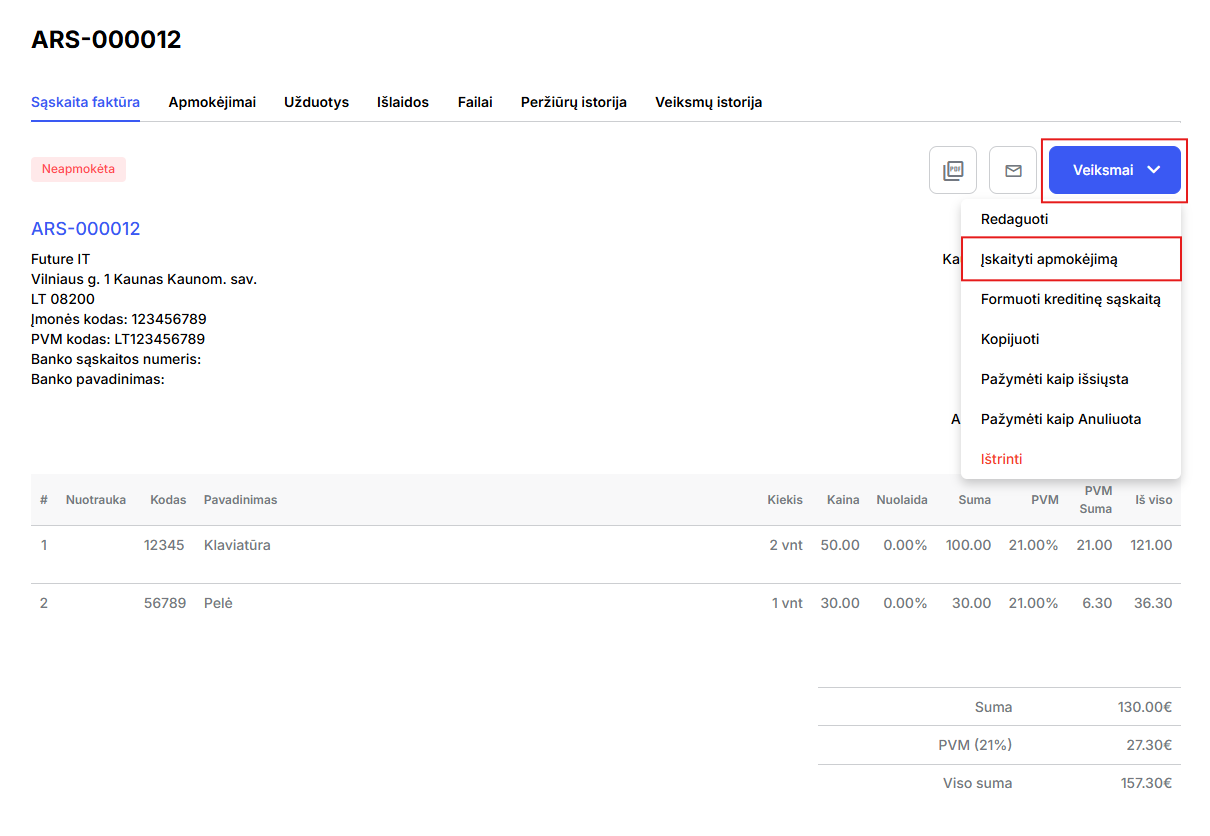This screenshot has height=836, width=1210.
Task: Select Pažymėti kaip išsiųsta option
Action: pos(1071,379)
